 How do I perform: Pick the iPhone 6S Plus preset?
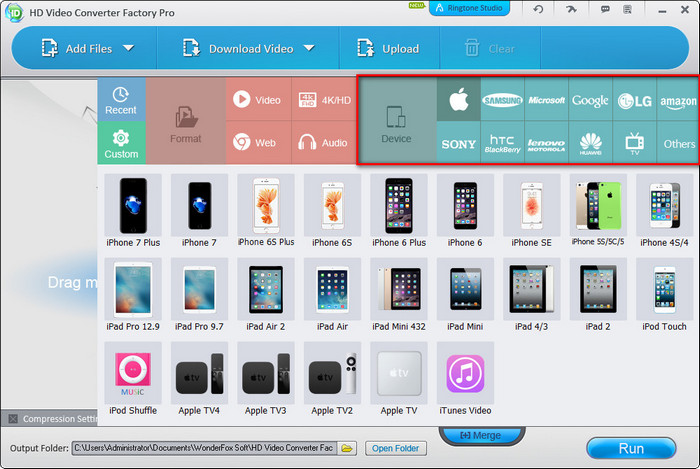pyautogui.click(x=266, y=212)
